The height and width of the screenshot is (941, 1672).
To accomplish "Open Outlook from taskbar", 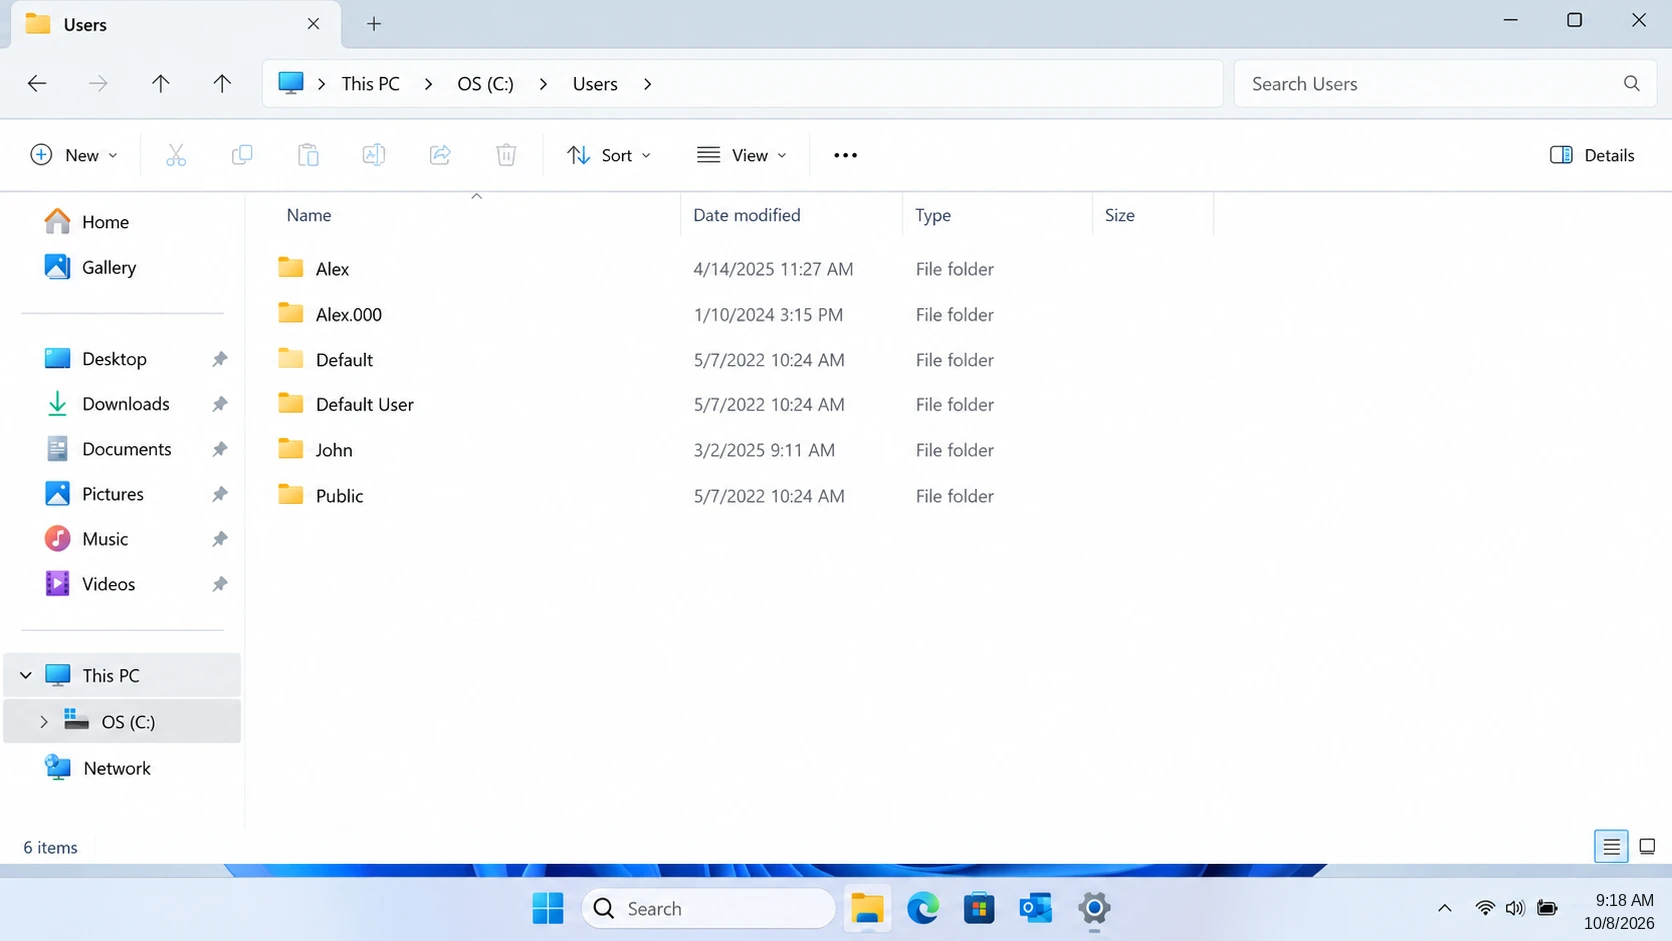I will 1035,908.
